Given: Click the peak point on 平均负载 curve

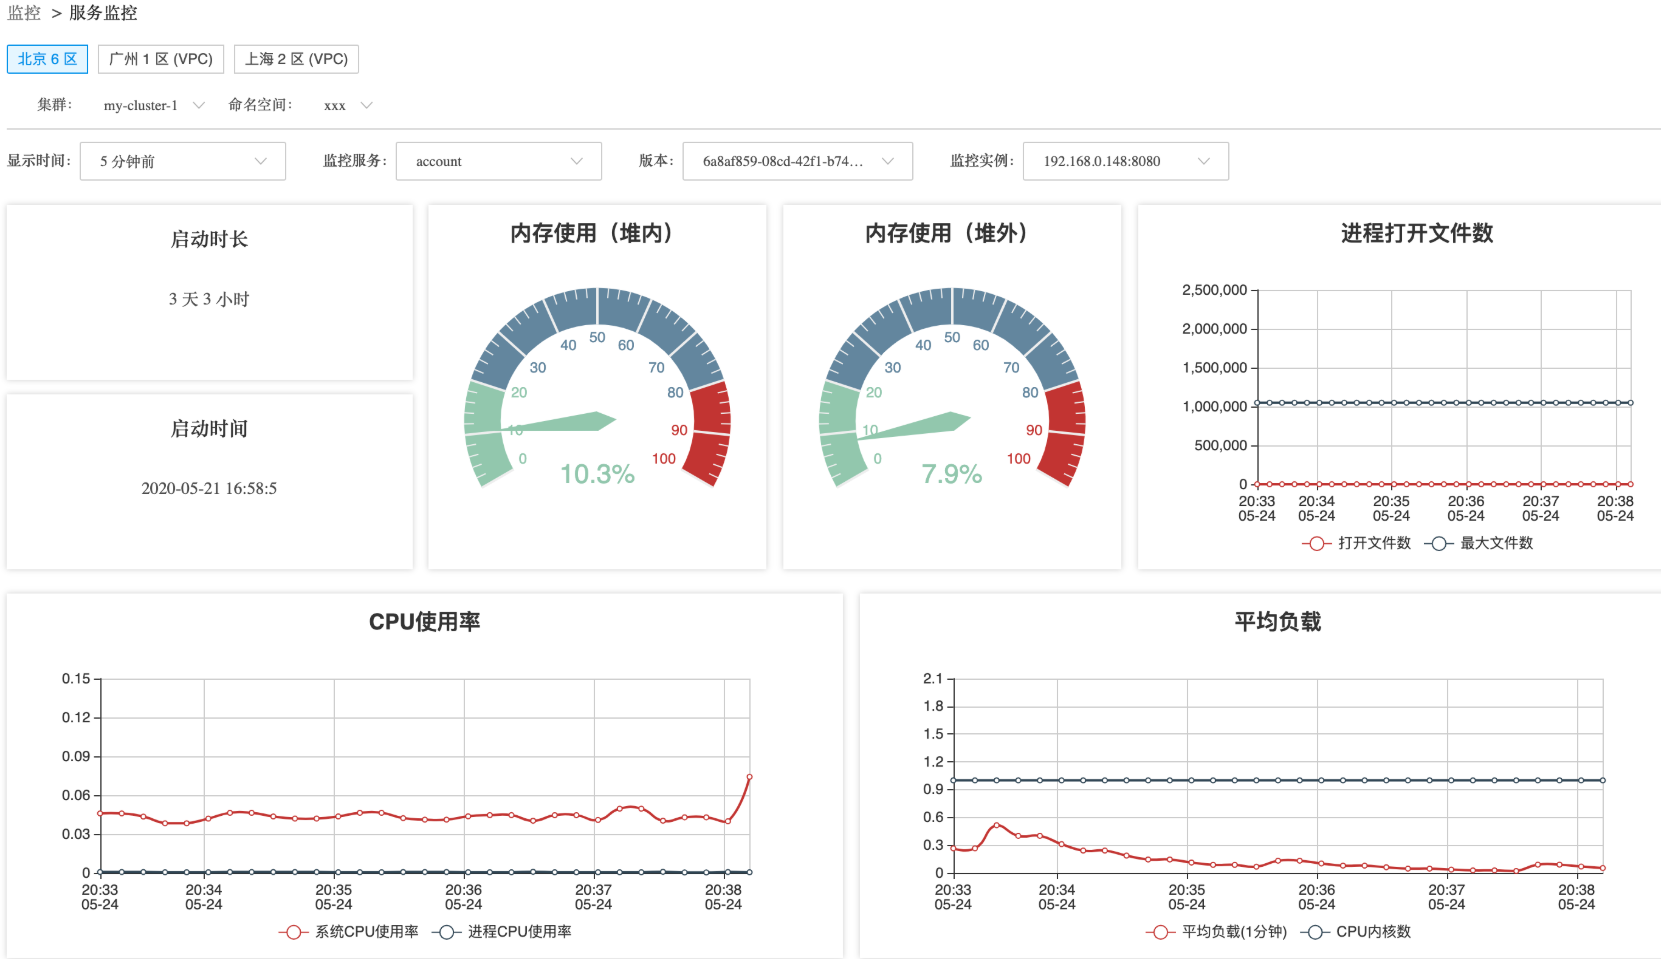Looking at the screenshot, I should pyautogui.click(x=996, y=826).
